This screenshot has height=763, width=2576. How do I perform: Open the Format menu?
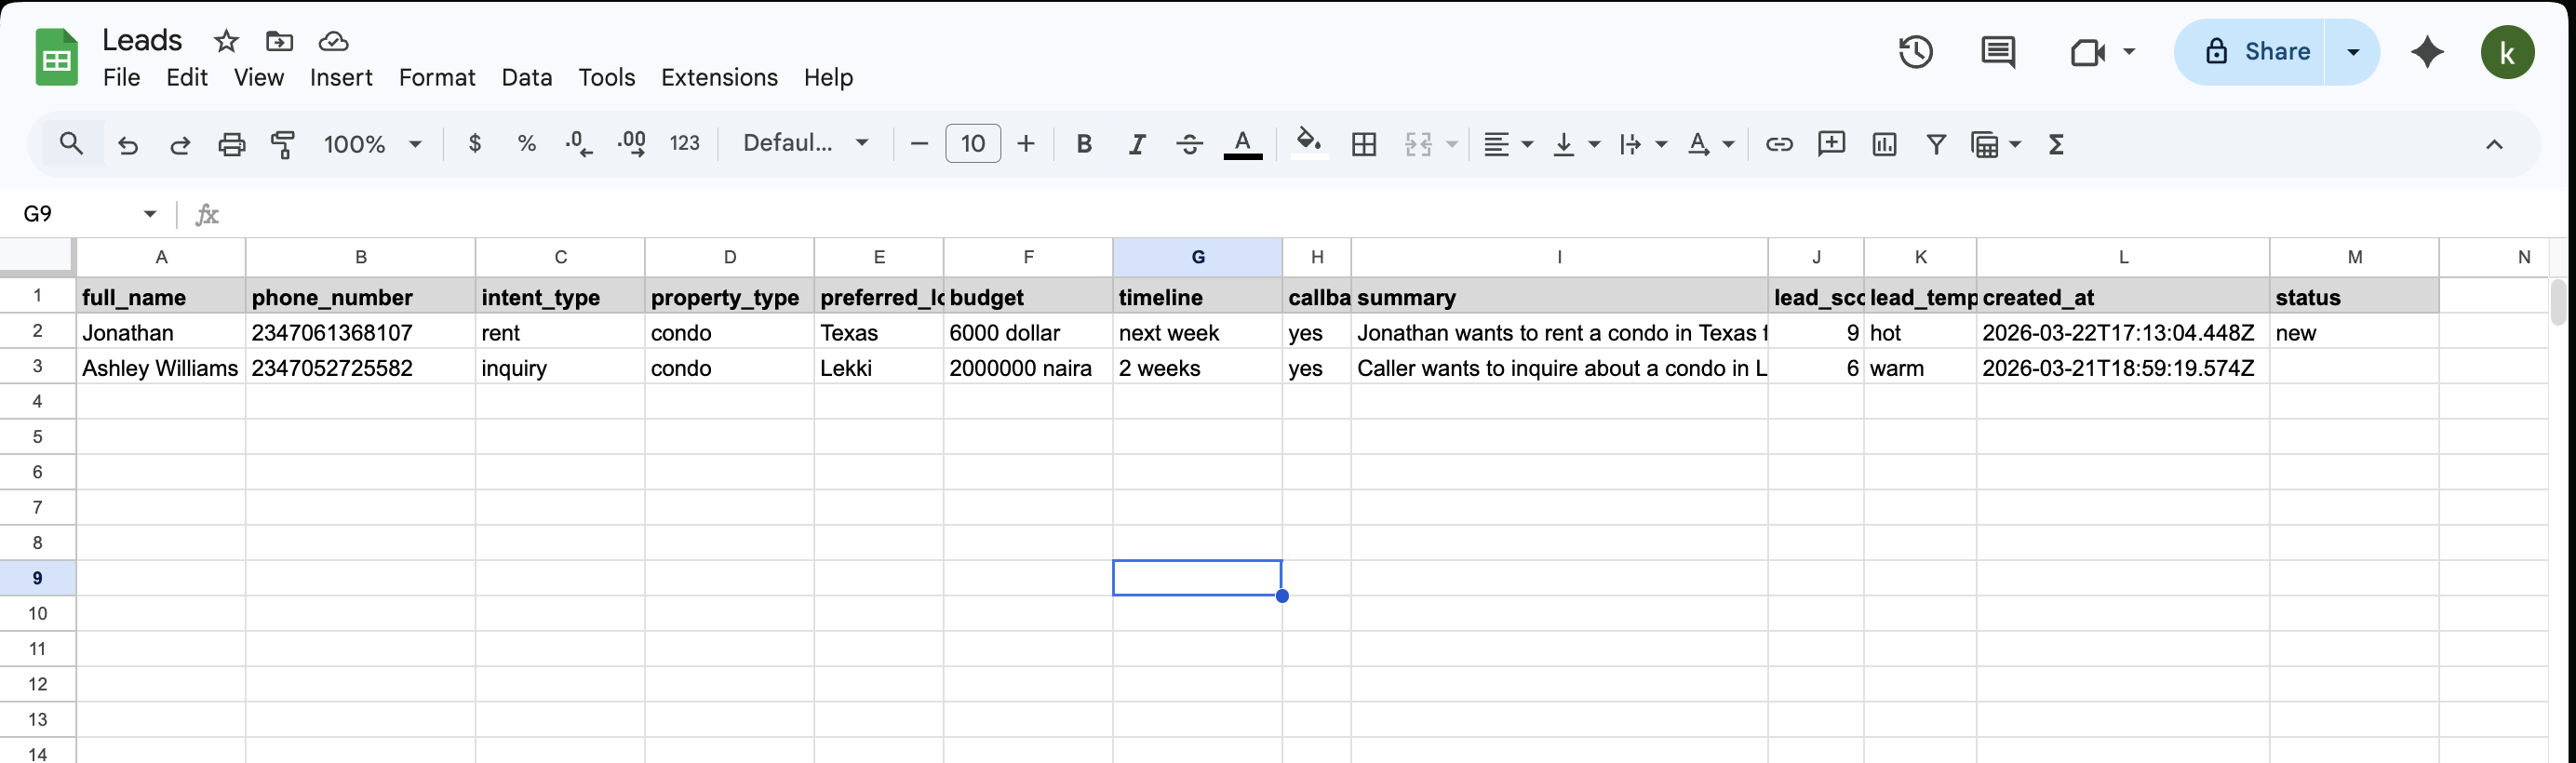point(437,77)
